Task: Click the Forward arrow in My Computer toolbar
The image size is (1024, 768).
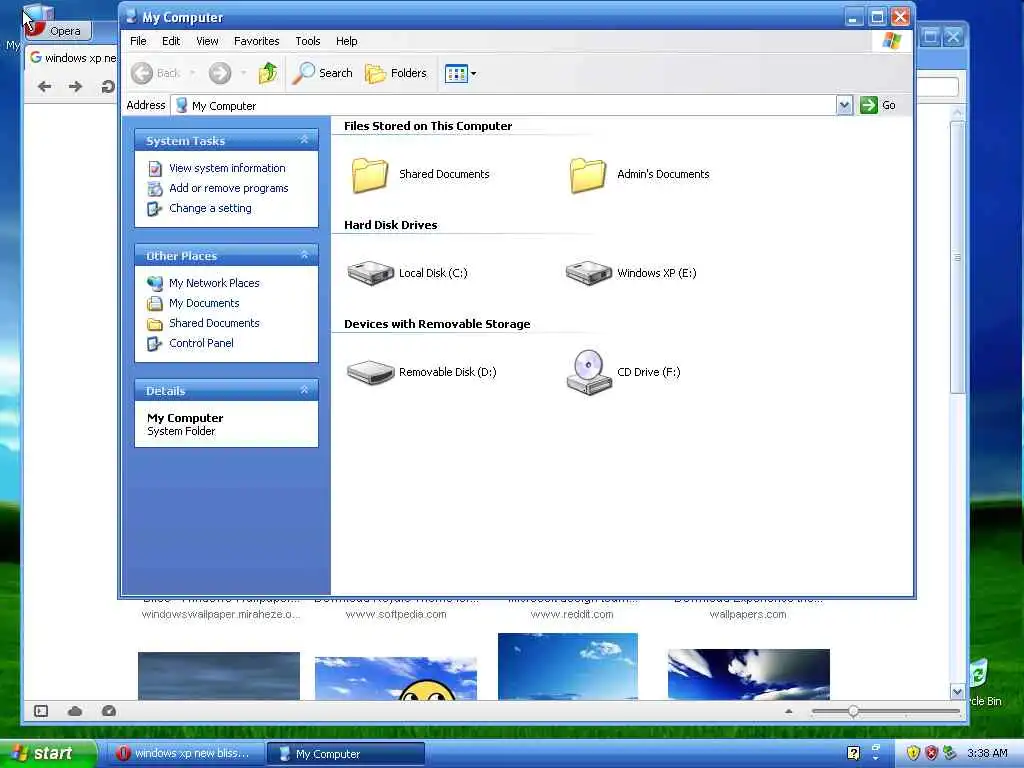Action: click(x=220, y=73)
